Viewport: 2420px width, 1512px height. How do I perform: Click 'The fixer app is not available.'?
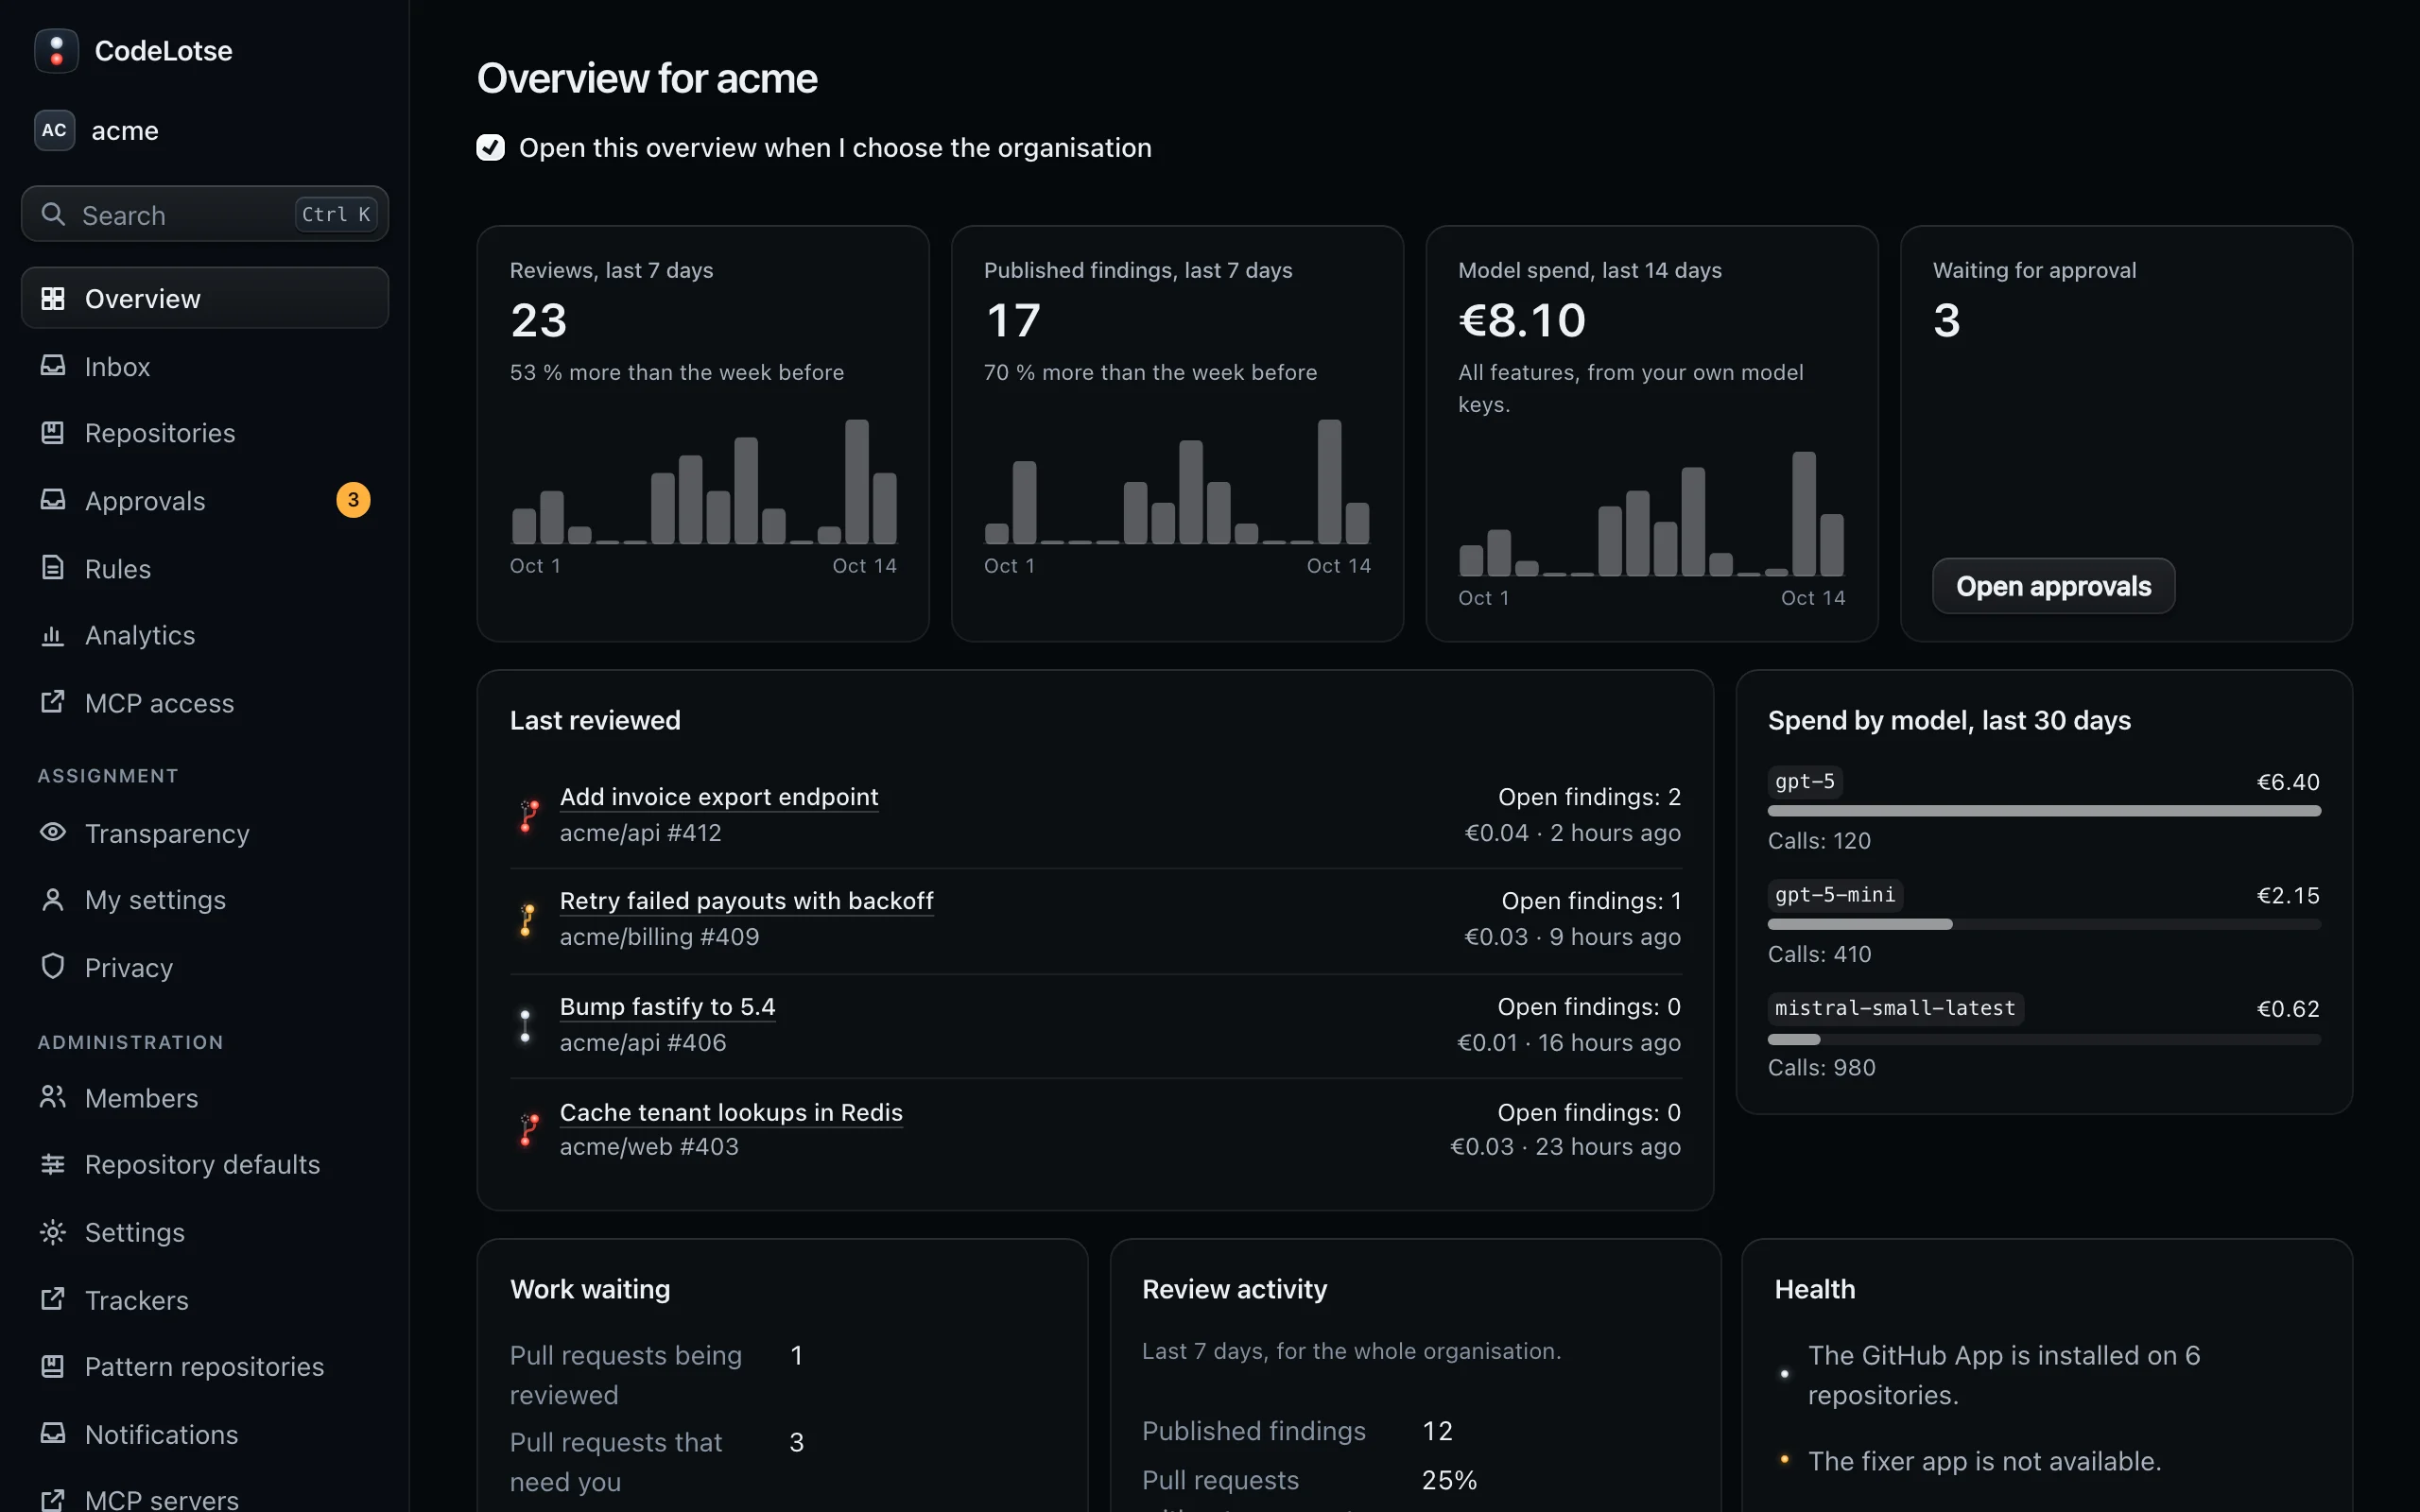[x=1984, y=1461]
